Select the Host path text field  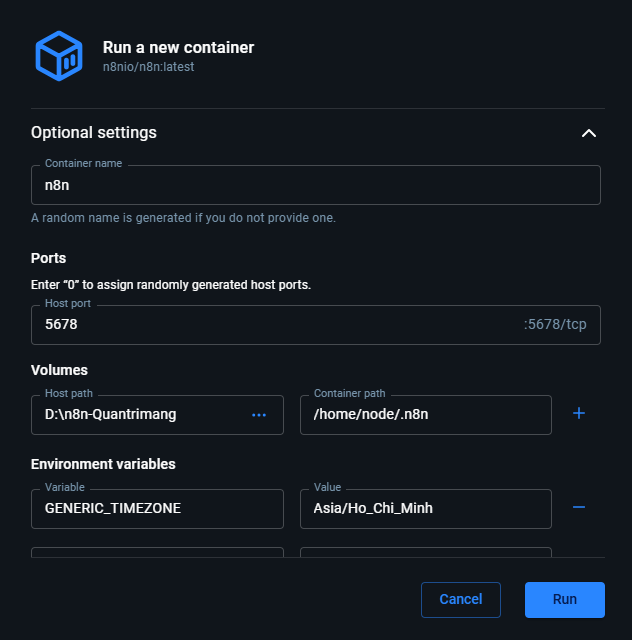pos(140,415)
